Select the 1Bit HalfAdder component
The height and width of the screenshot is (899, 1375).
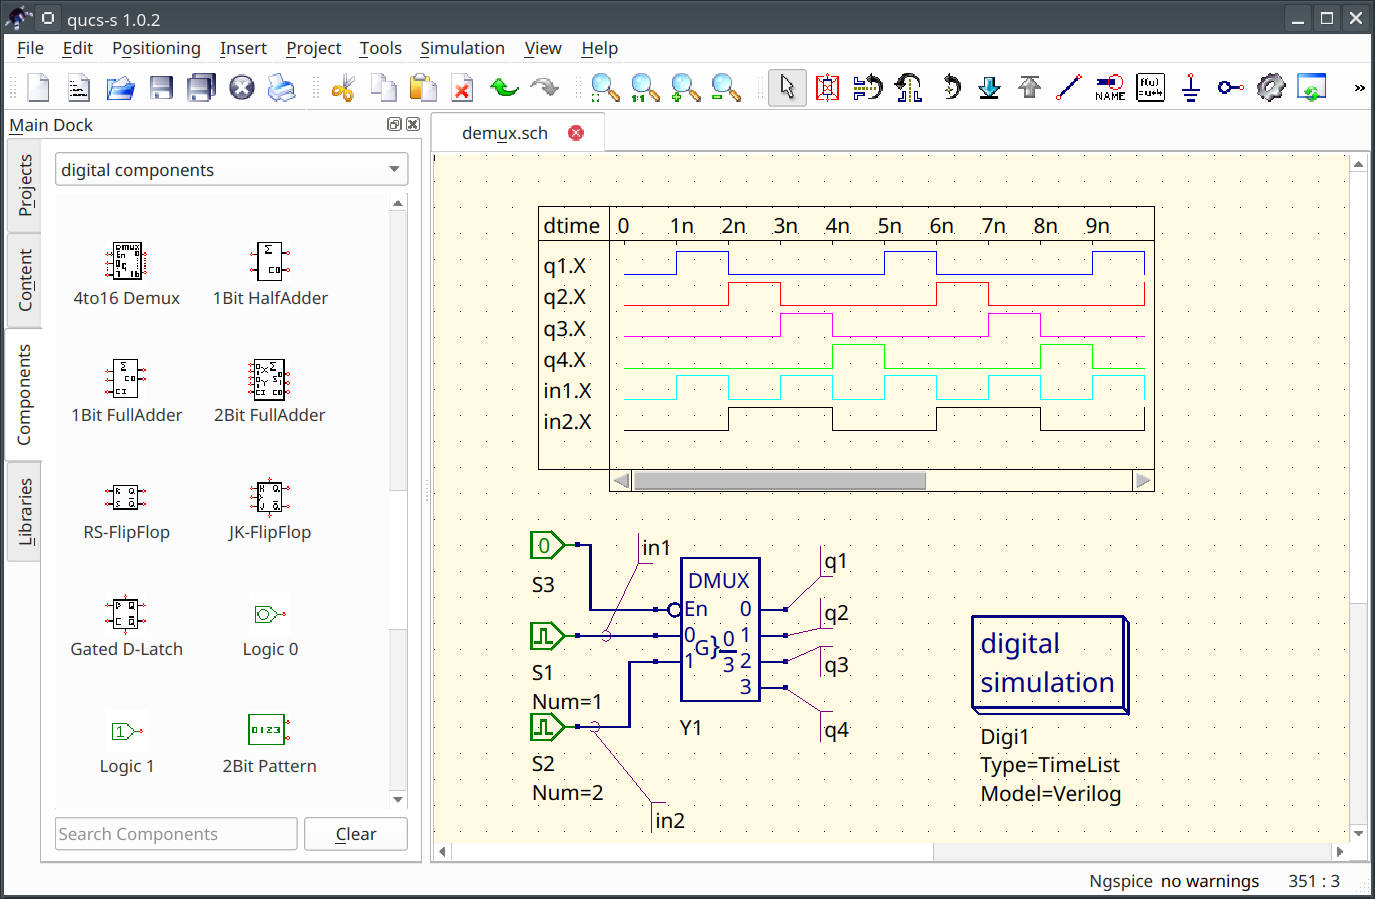point(270,275)
